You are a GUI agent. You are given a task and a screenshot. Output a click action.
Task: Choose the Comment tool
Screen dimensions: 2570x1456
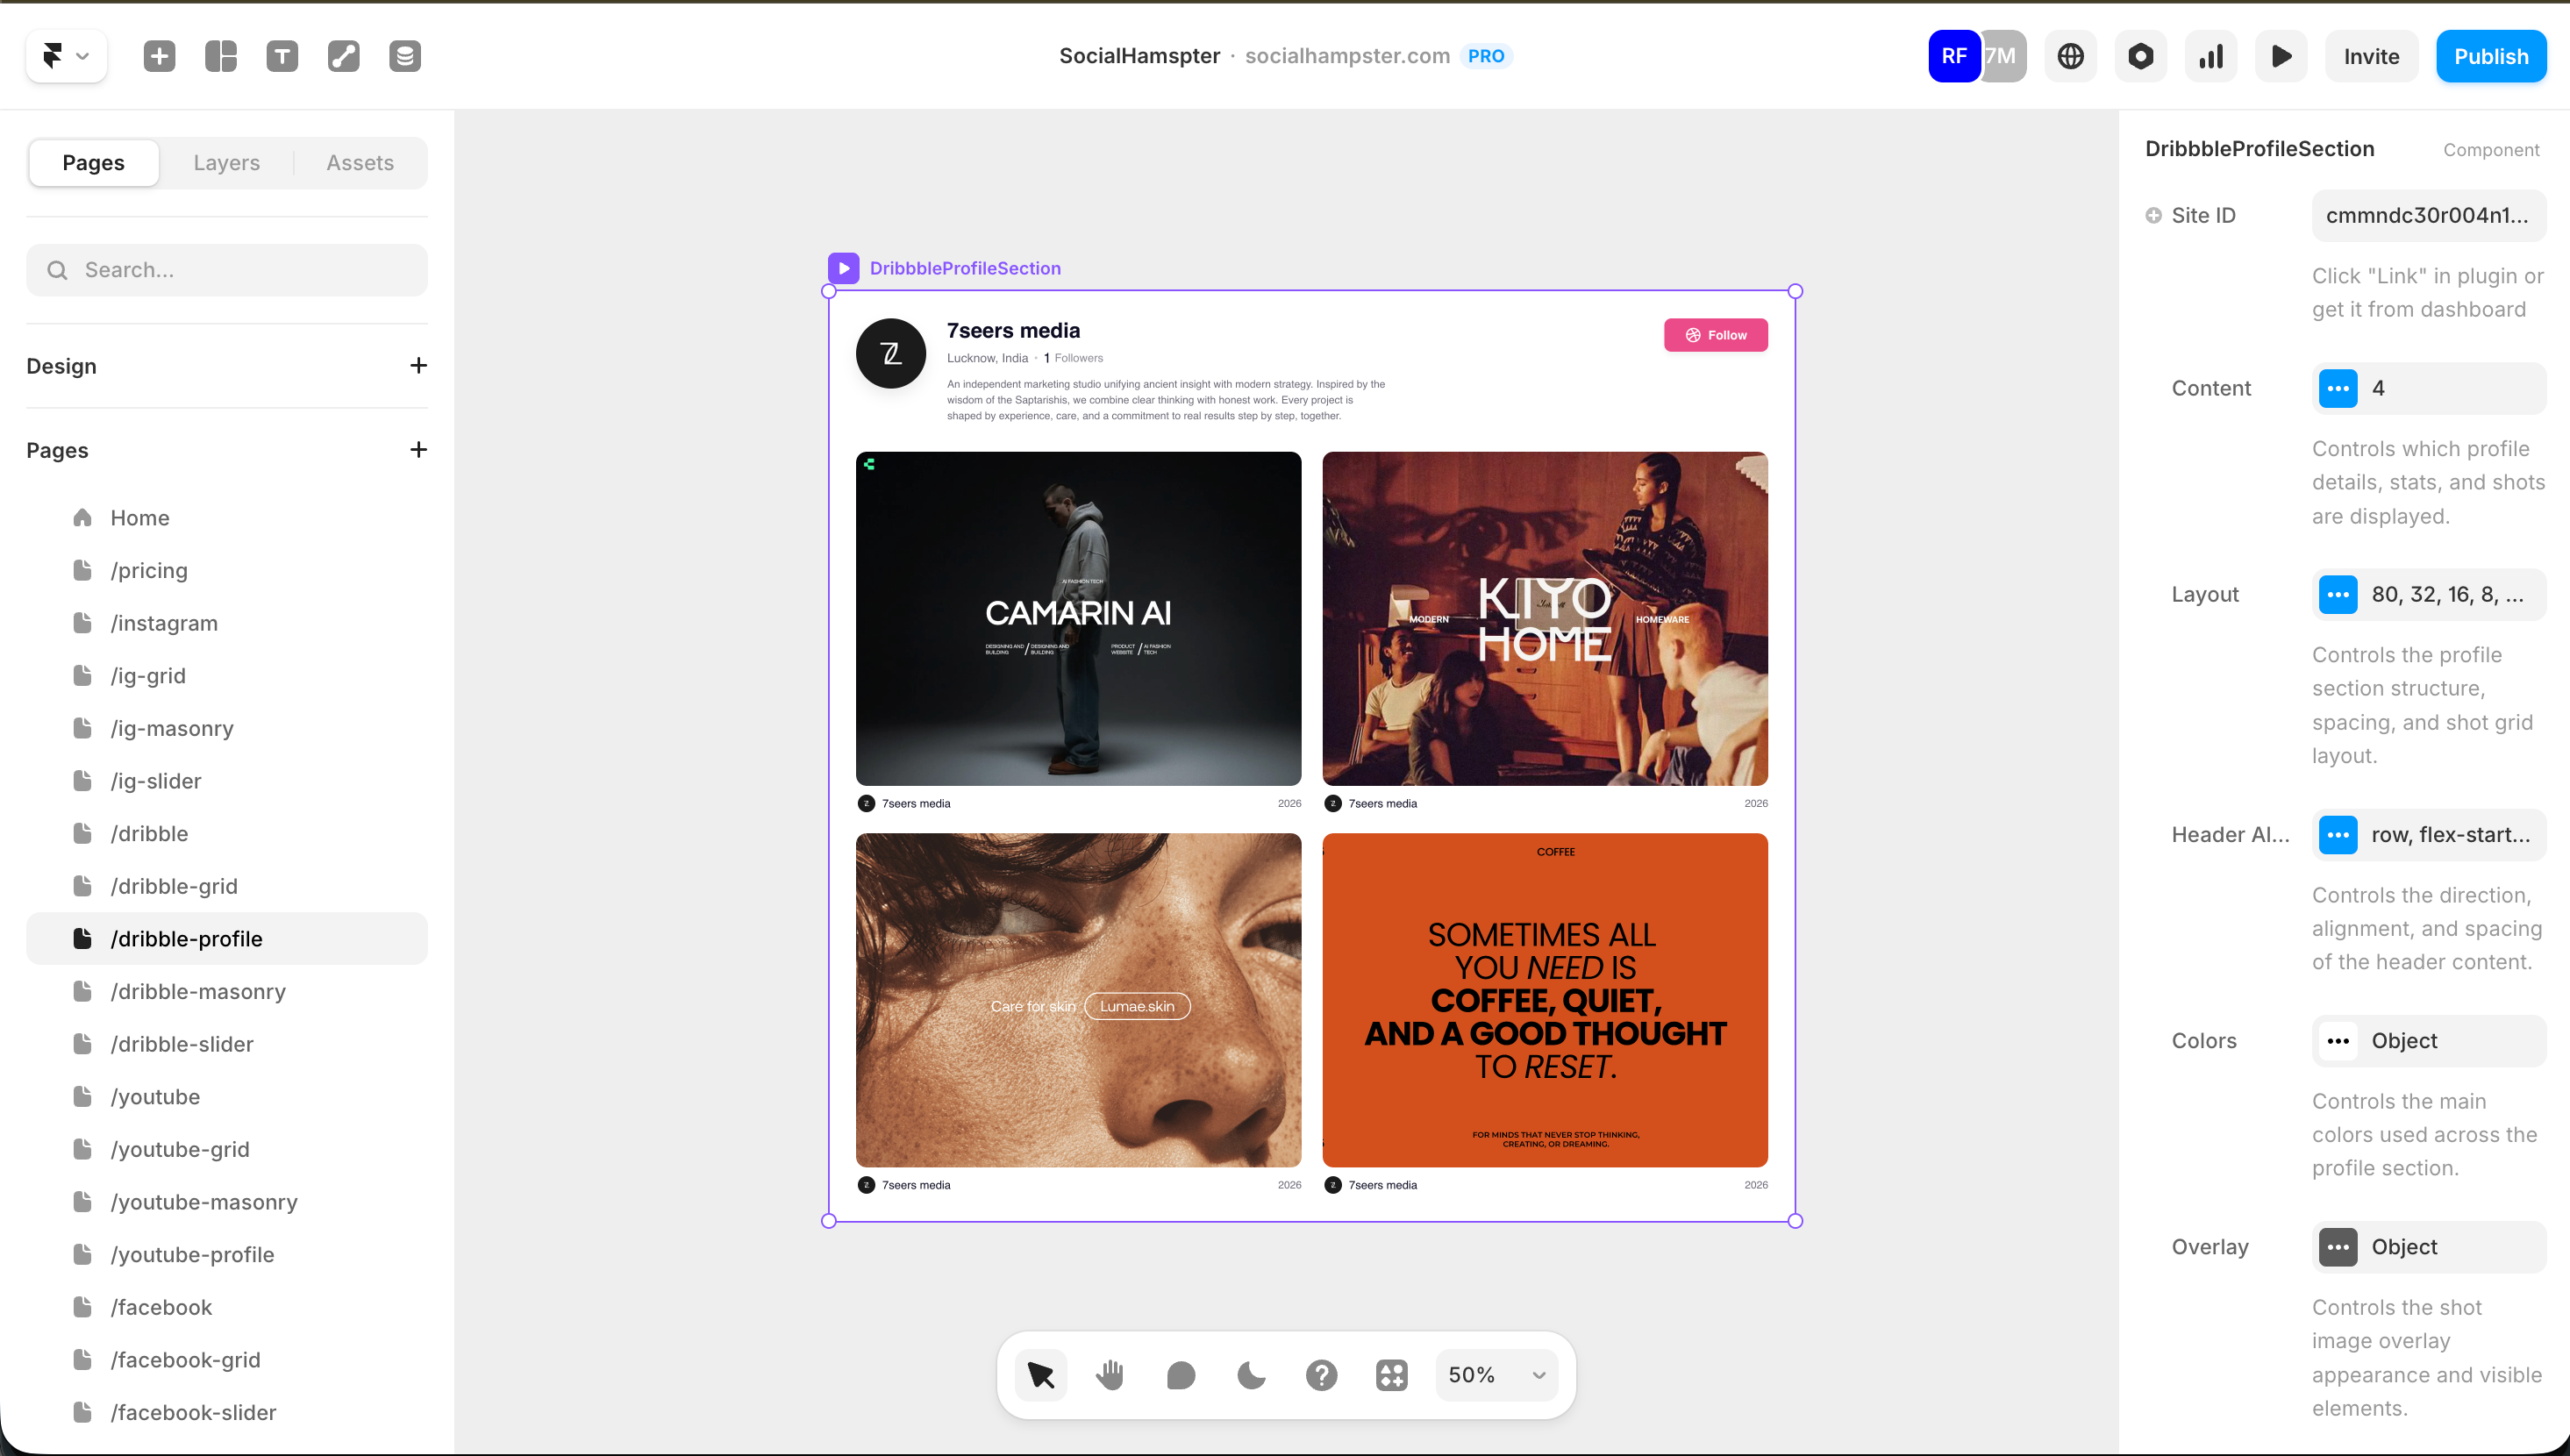point(1181,1376)
